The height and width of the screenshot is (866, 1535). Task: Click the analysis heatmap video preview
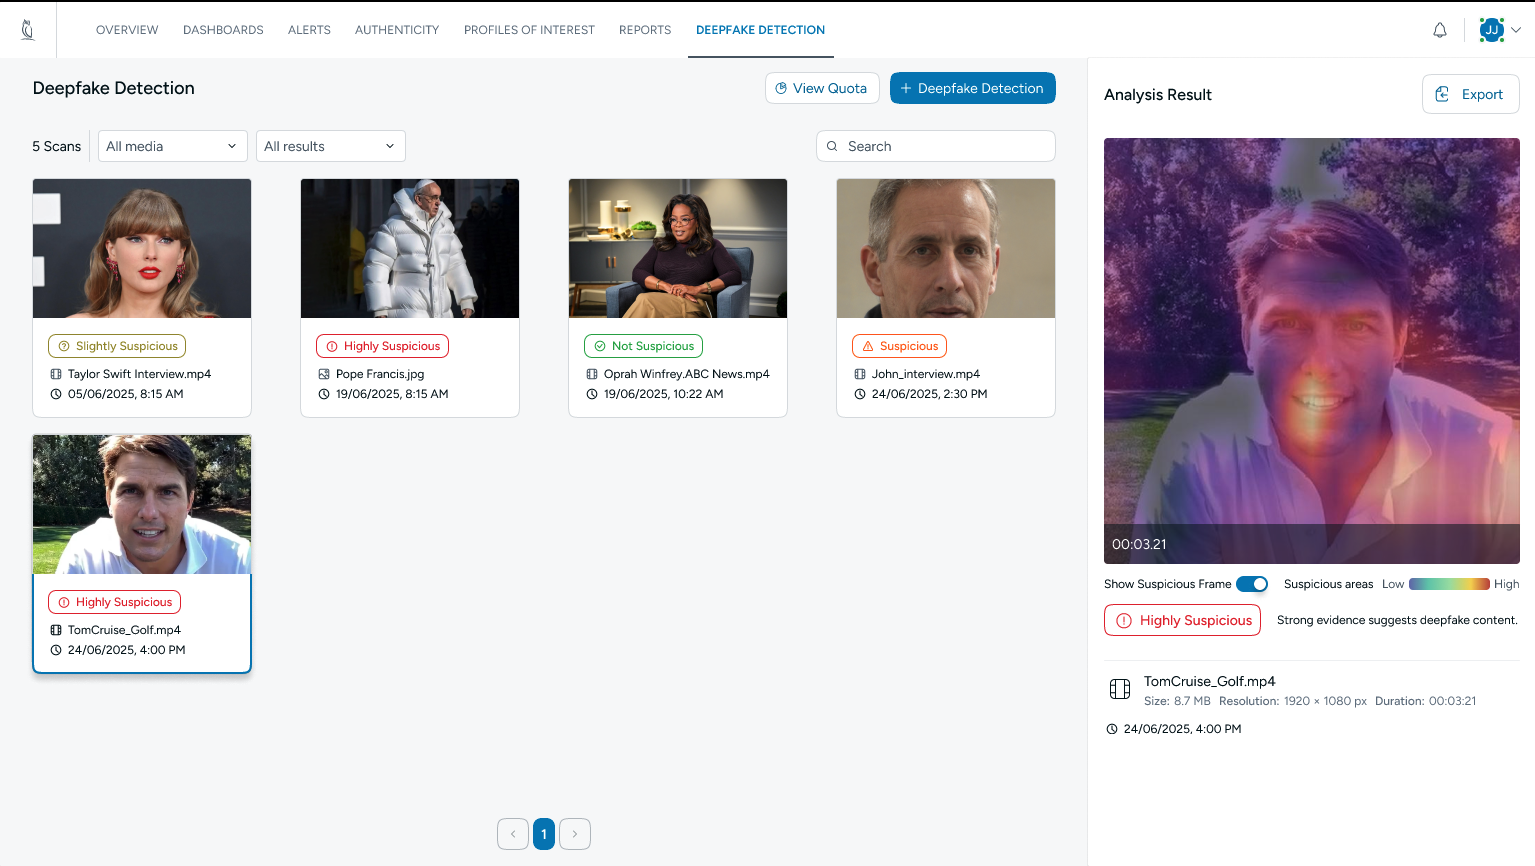pos(1312,351)
